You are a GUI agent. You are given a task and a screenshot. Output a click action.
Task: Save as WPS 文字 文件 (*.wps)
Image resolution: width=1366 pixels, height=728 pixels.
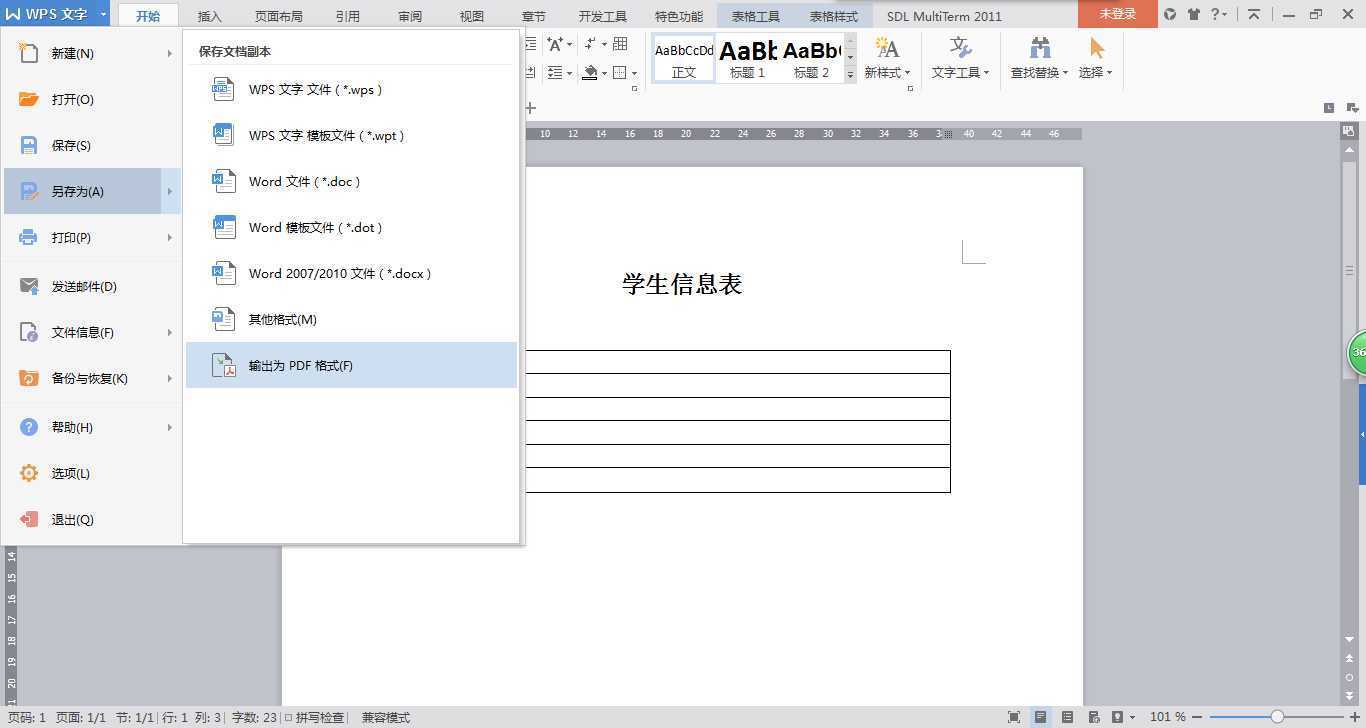click(x=351, y=89)
